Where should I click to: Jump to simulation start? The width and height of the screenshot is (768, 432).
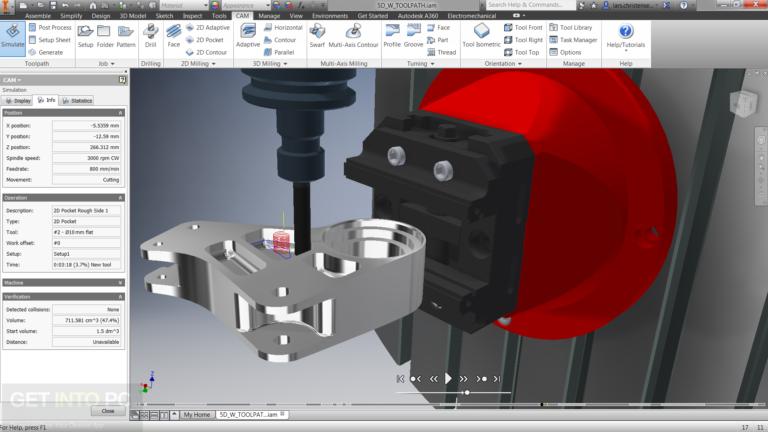(x=400, y=379)
